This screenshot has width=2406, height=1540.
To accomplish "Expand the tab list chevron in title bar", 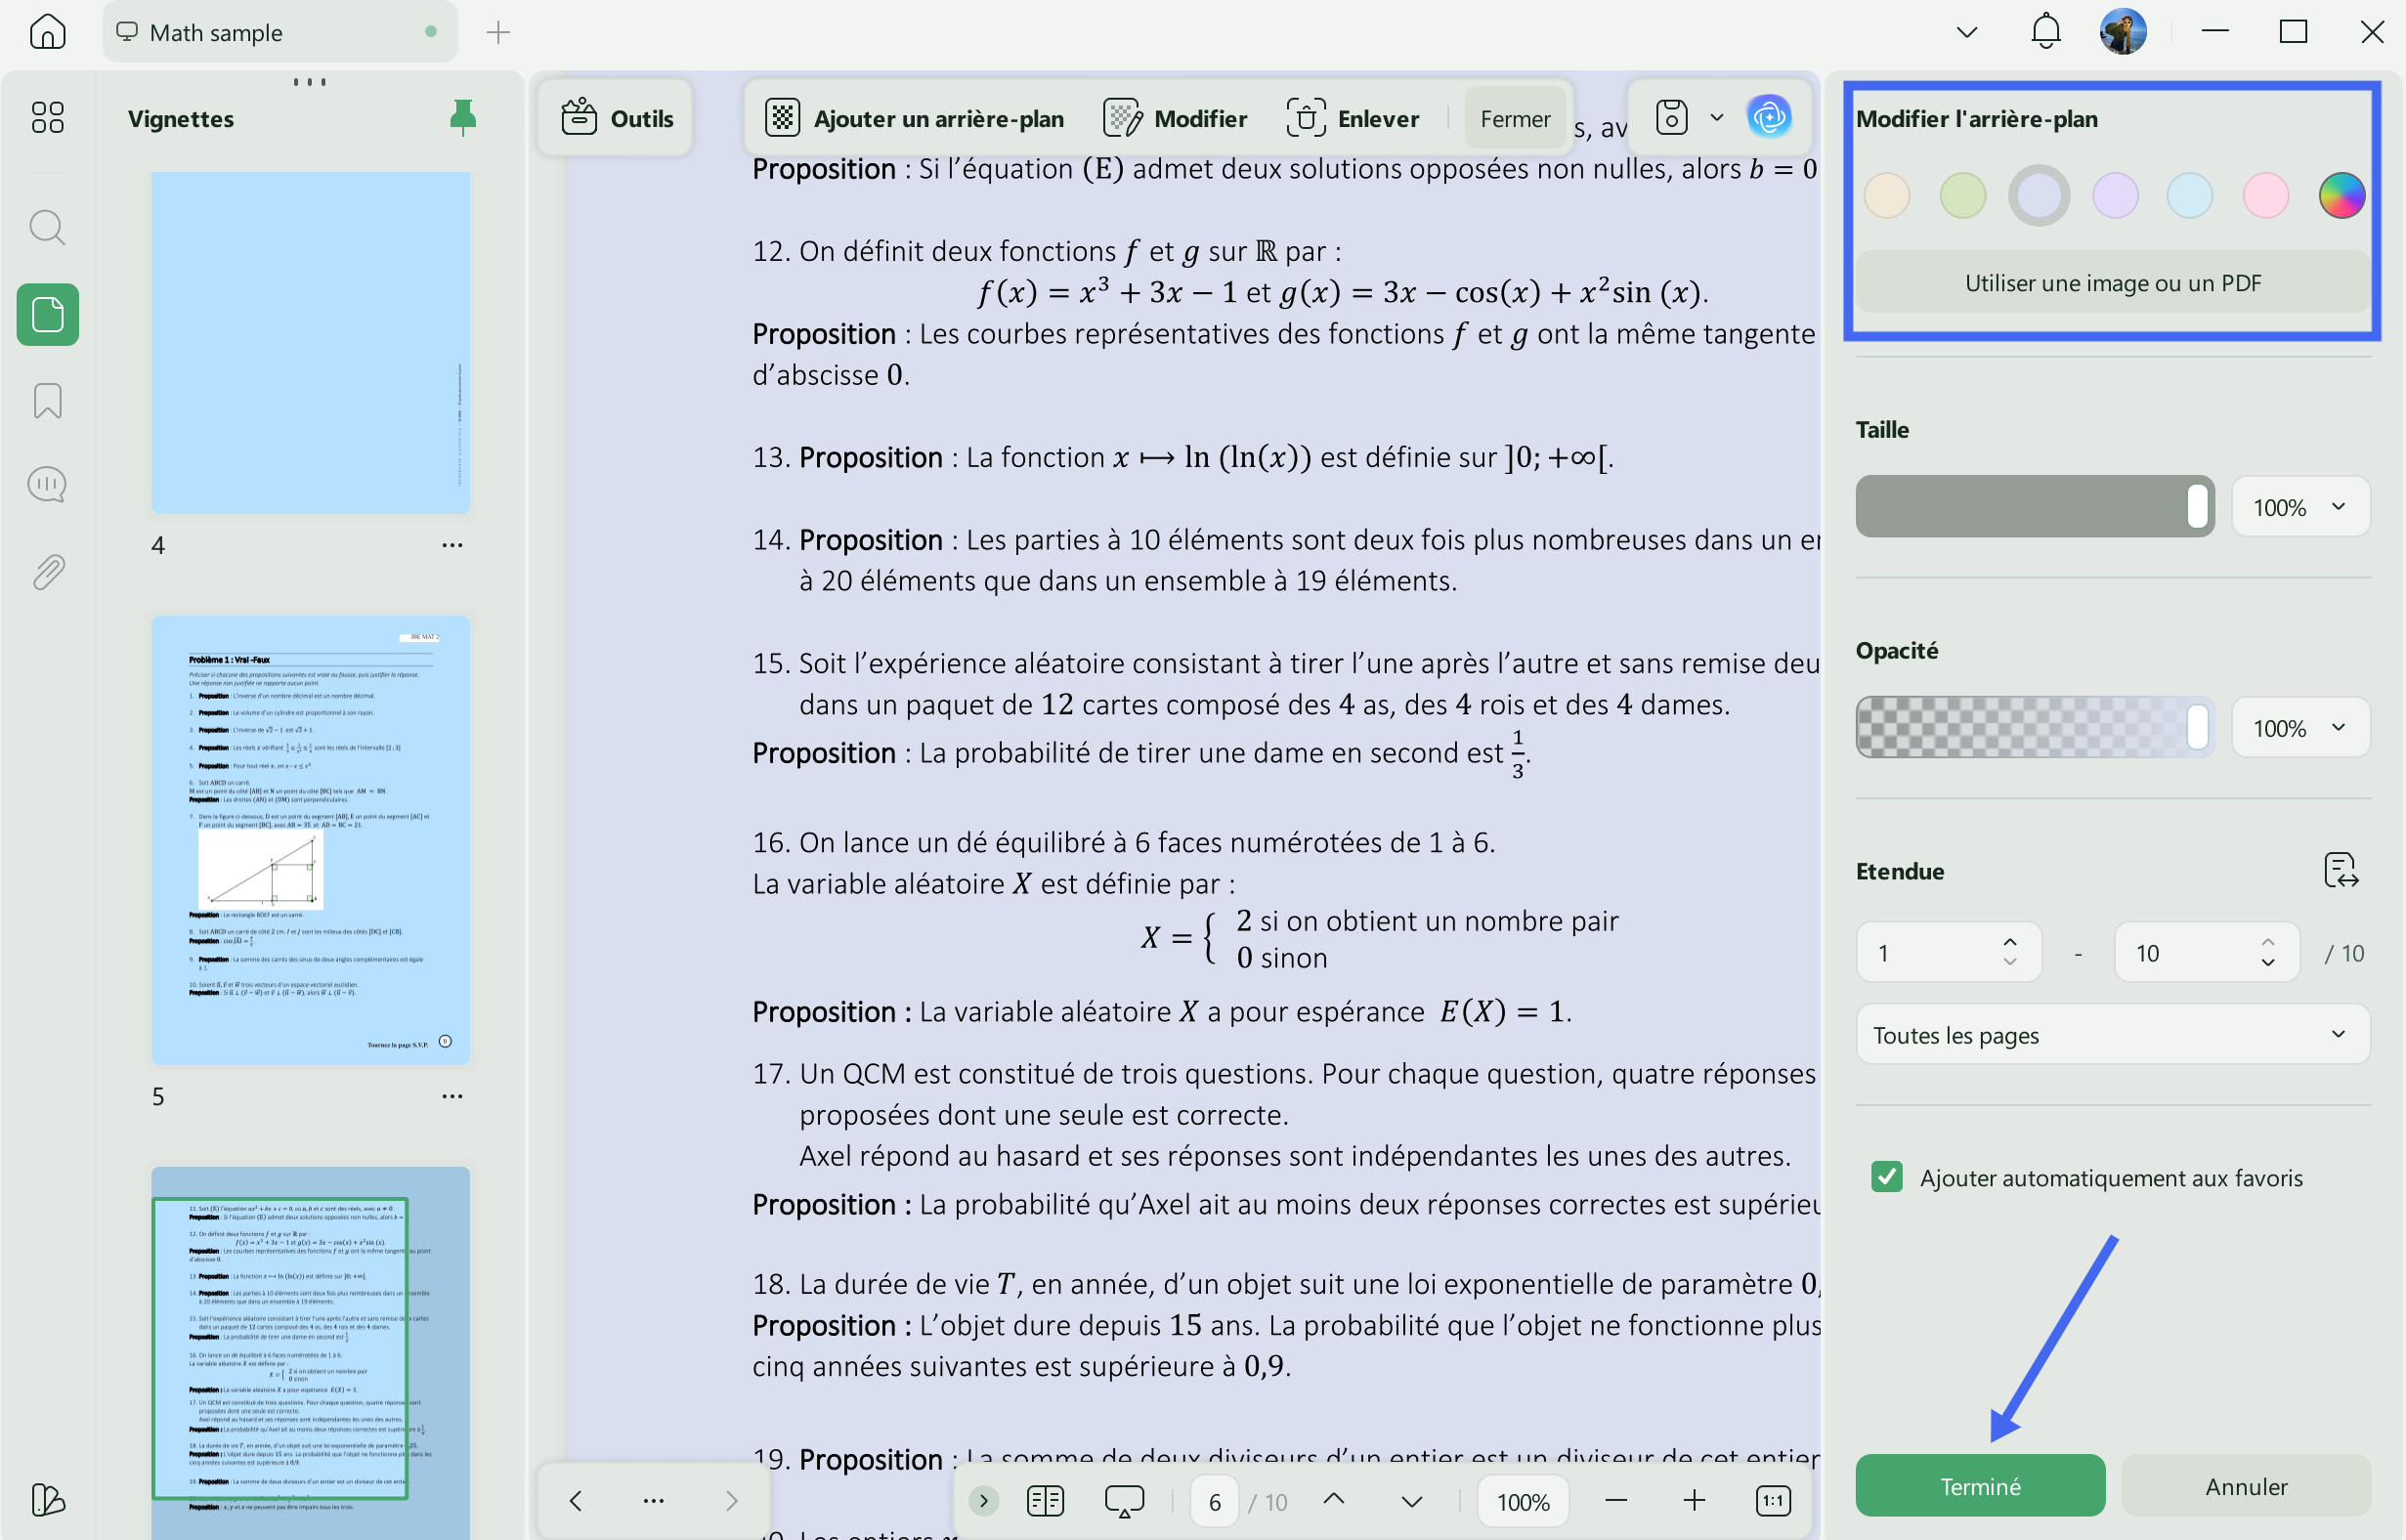I will point(1967,32).
